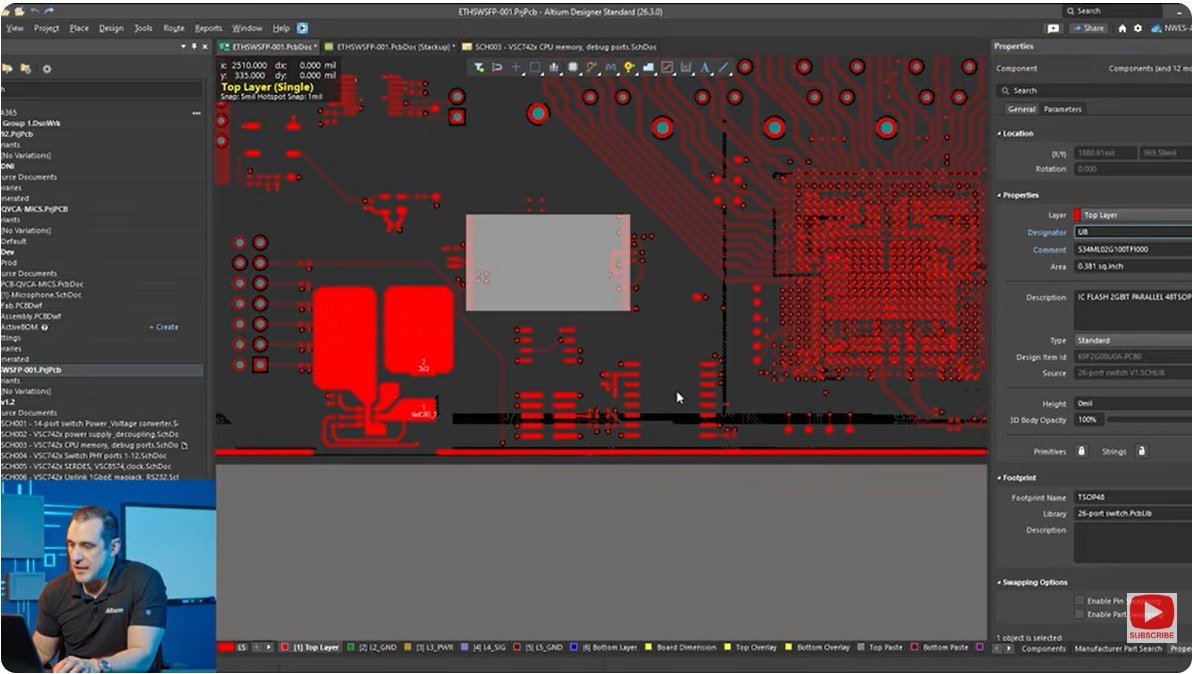Screen dimensions: 1193x674
Task: Click the L2_GND green layer color swatch
Action: [x=351, y=647]
